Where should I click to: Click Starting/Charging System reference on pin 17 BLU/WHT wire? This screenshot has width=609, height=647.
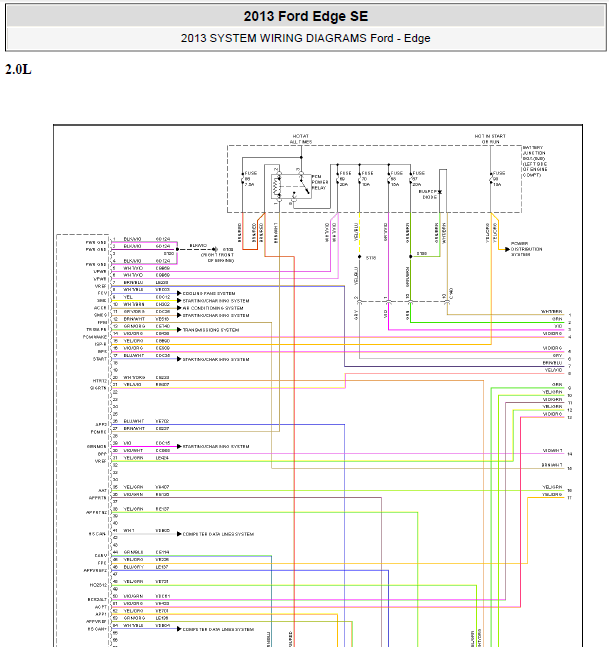(216, 359)
